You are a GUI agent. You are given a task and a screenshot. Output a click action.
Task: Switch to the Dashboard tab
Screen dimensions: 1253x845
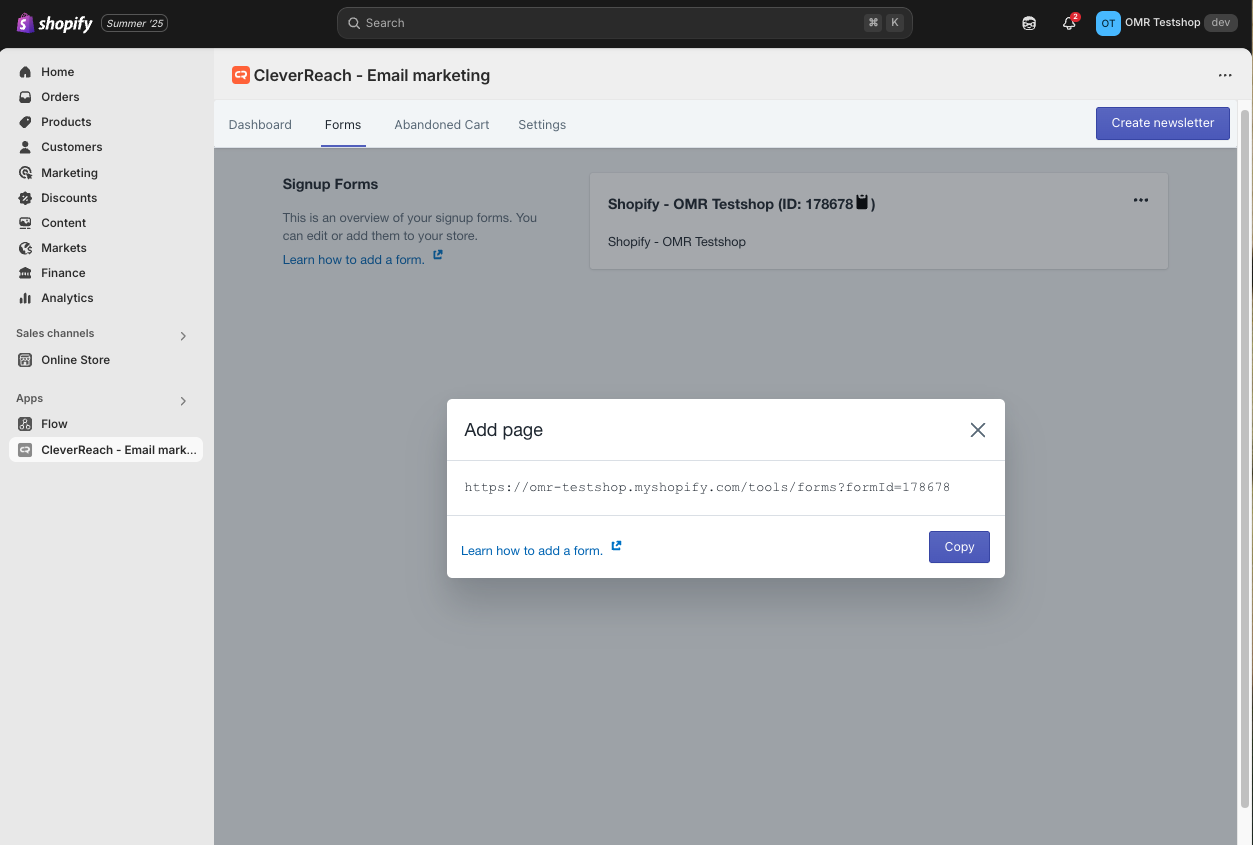click(260, 125)
